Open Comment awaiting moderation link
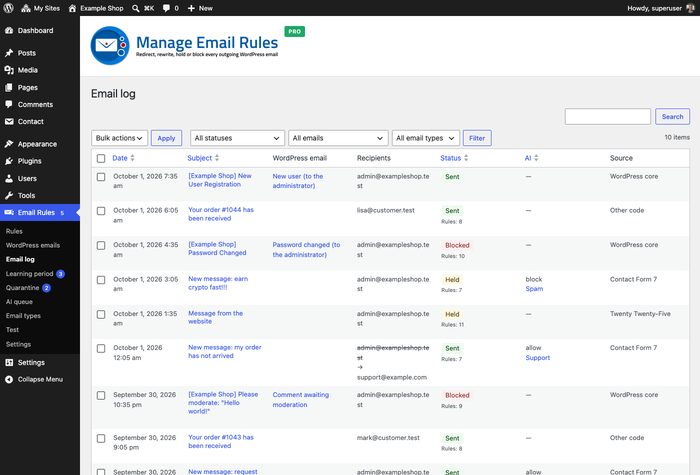 pyautogui.click(x=300, y=400)
